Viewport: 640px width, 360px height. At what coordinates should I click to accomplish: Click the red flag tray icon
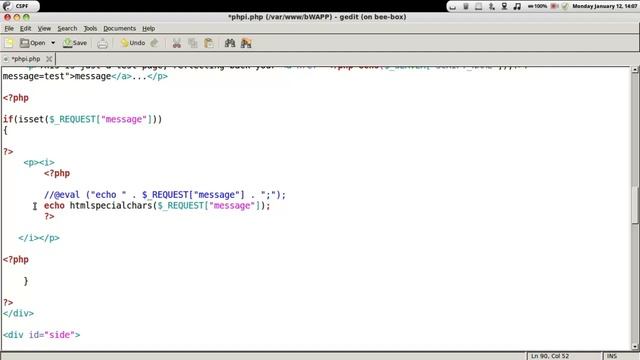click(x=554, y=6)
